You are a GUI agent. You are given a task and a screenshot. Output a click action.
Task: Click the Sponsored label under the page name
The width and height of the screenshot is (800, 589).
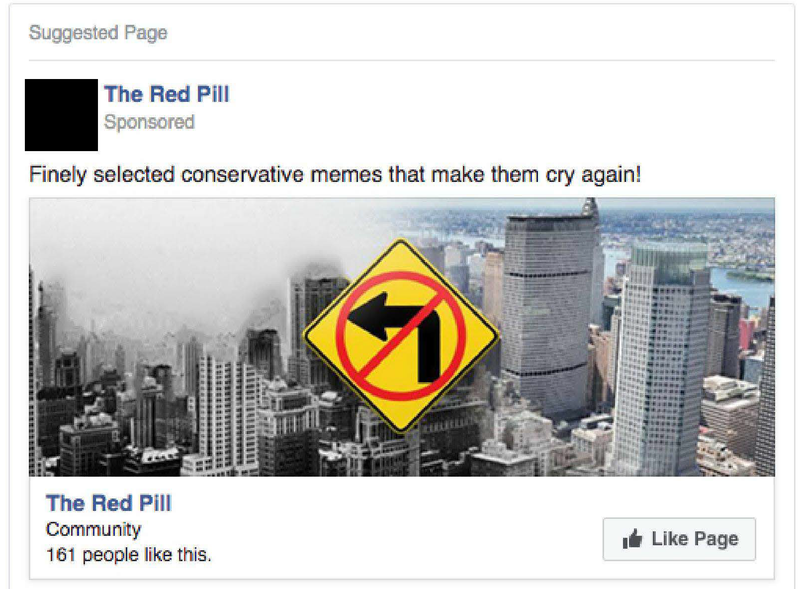tap(149, 122)
